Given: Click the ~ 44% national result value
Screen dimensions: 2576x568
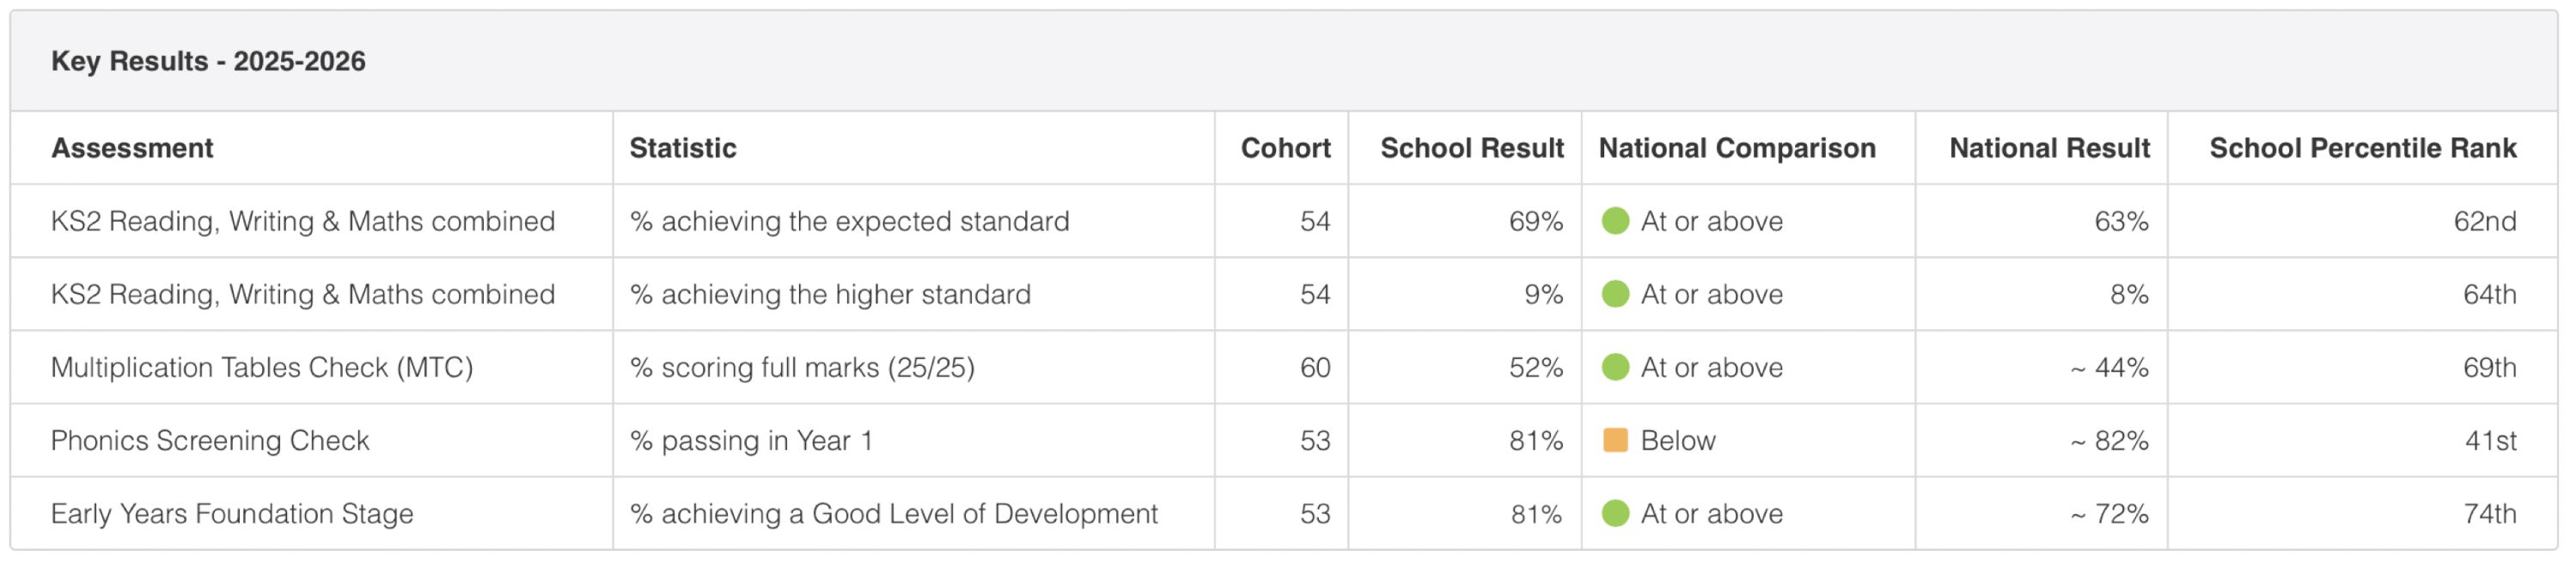Looking at the screenshot, I should (x=2109, y=367).
